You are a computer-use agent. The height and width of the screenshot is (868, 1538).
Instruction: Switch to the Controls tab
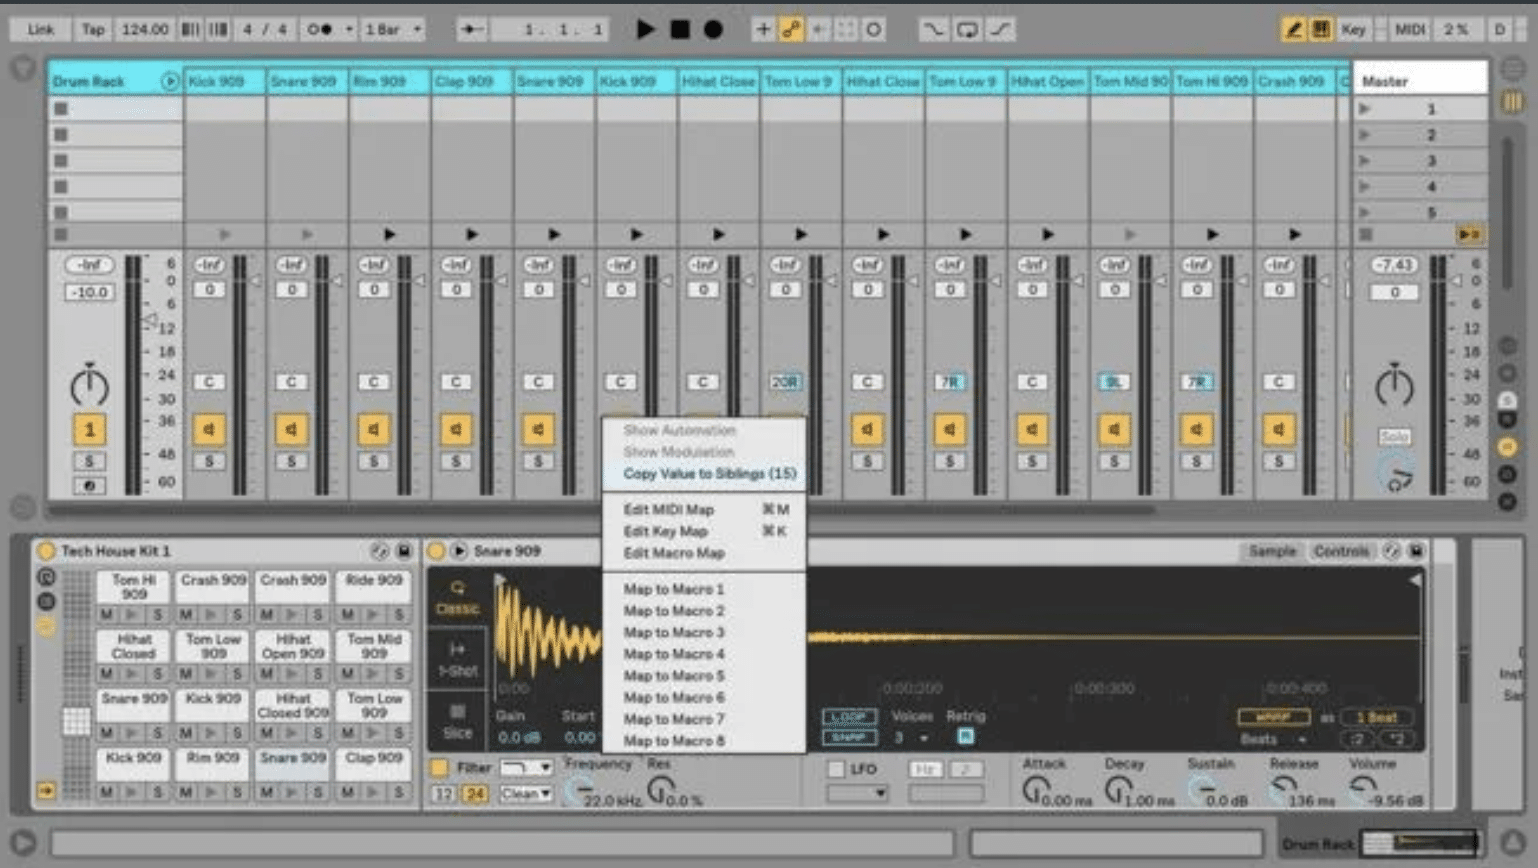(1340, 551)
